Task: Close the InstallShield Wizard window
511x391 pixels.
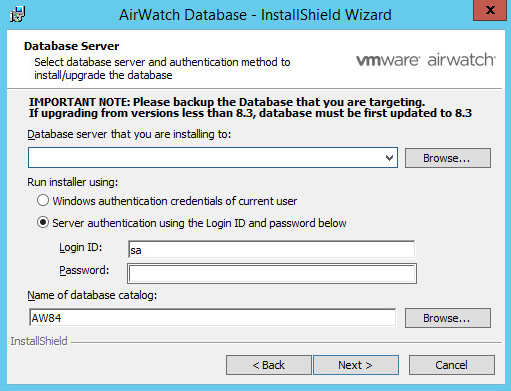Action: tap(490, 10)
